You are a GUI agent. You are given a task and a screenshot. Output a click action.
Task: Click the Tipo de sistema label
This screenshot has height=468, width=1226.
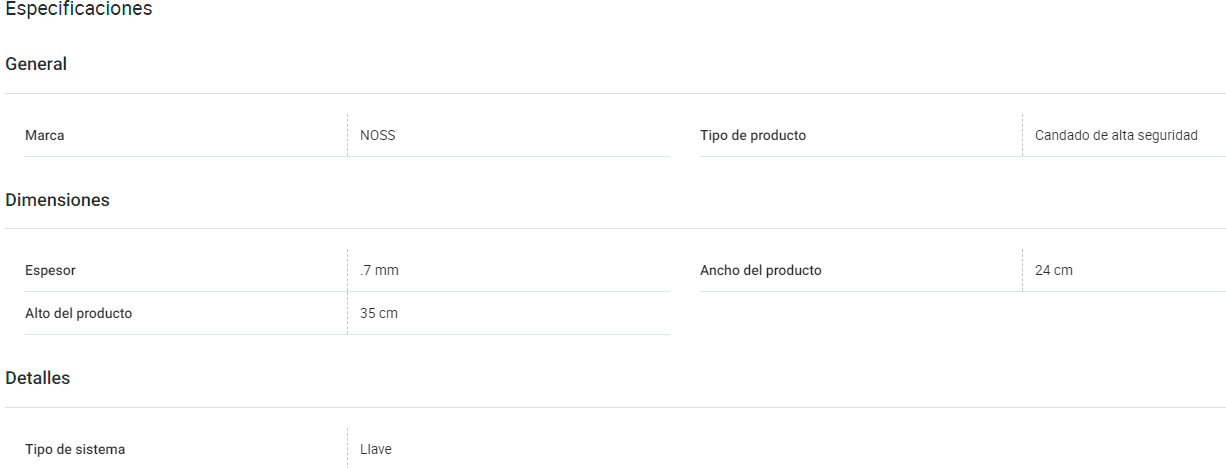coord(75,449)
